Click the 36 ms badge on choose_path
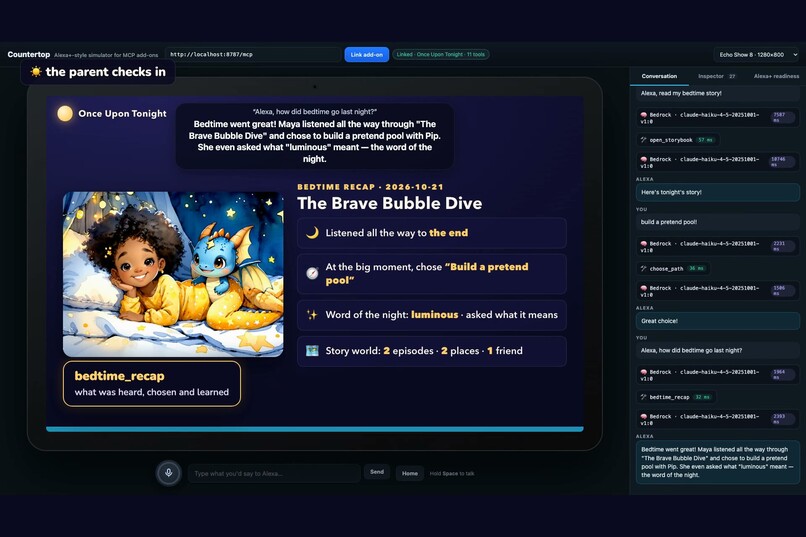Screen dimensions: 806x537 tap(697, 268)
